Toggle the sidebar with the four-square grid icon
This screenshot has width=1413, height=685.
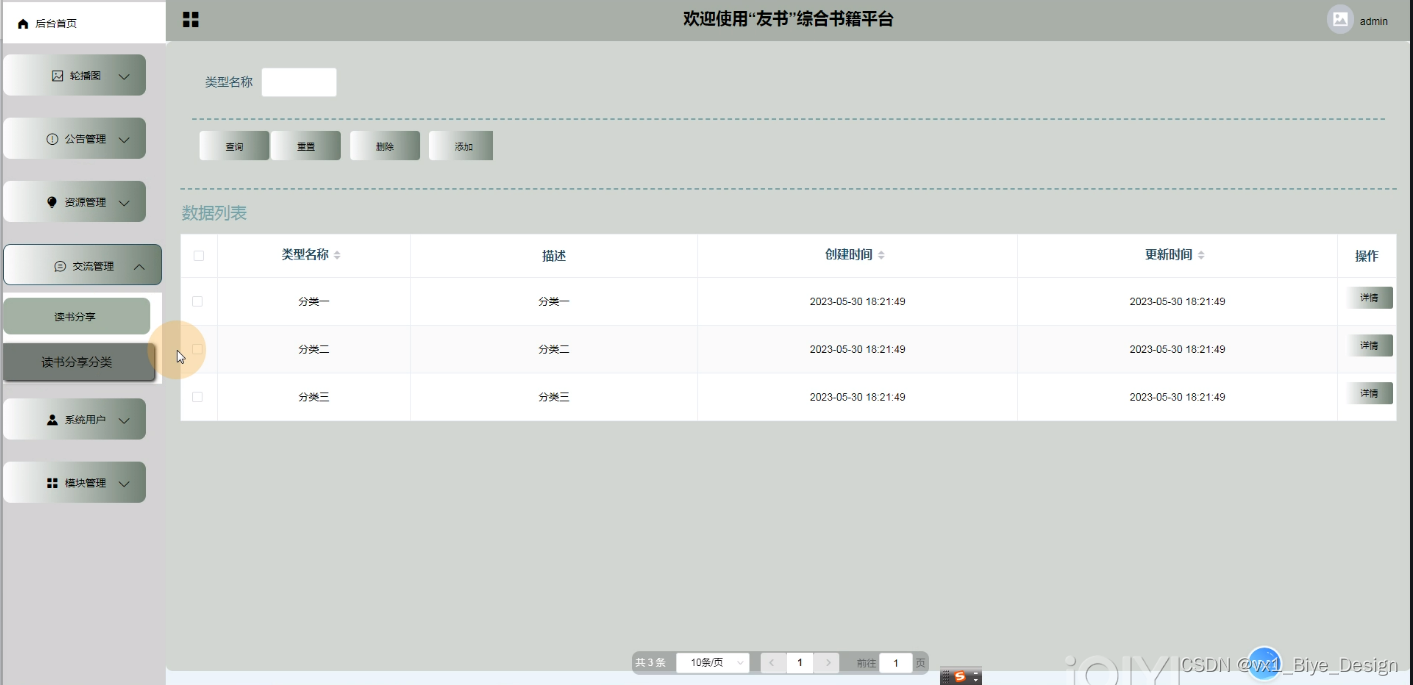point(190,20)
